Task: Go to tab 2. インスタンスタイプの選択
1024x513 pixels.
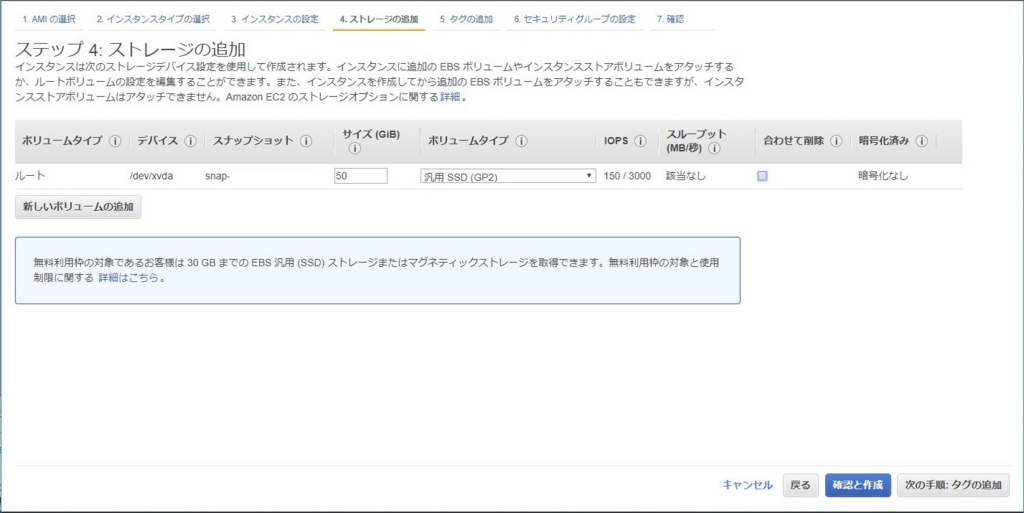Action: pyautogui.click(x=153, y=20)
